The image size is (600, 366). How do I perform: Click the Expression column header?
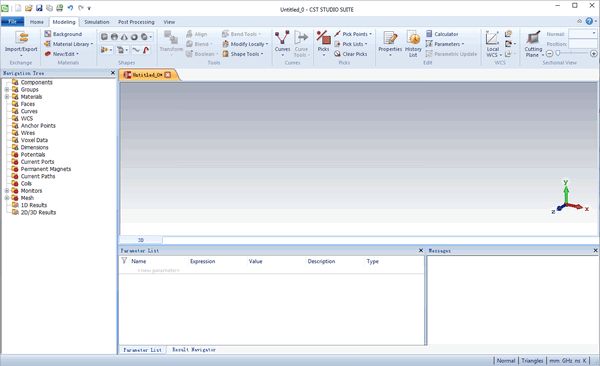pyautogui.click(x=202, y=261)
